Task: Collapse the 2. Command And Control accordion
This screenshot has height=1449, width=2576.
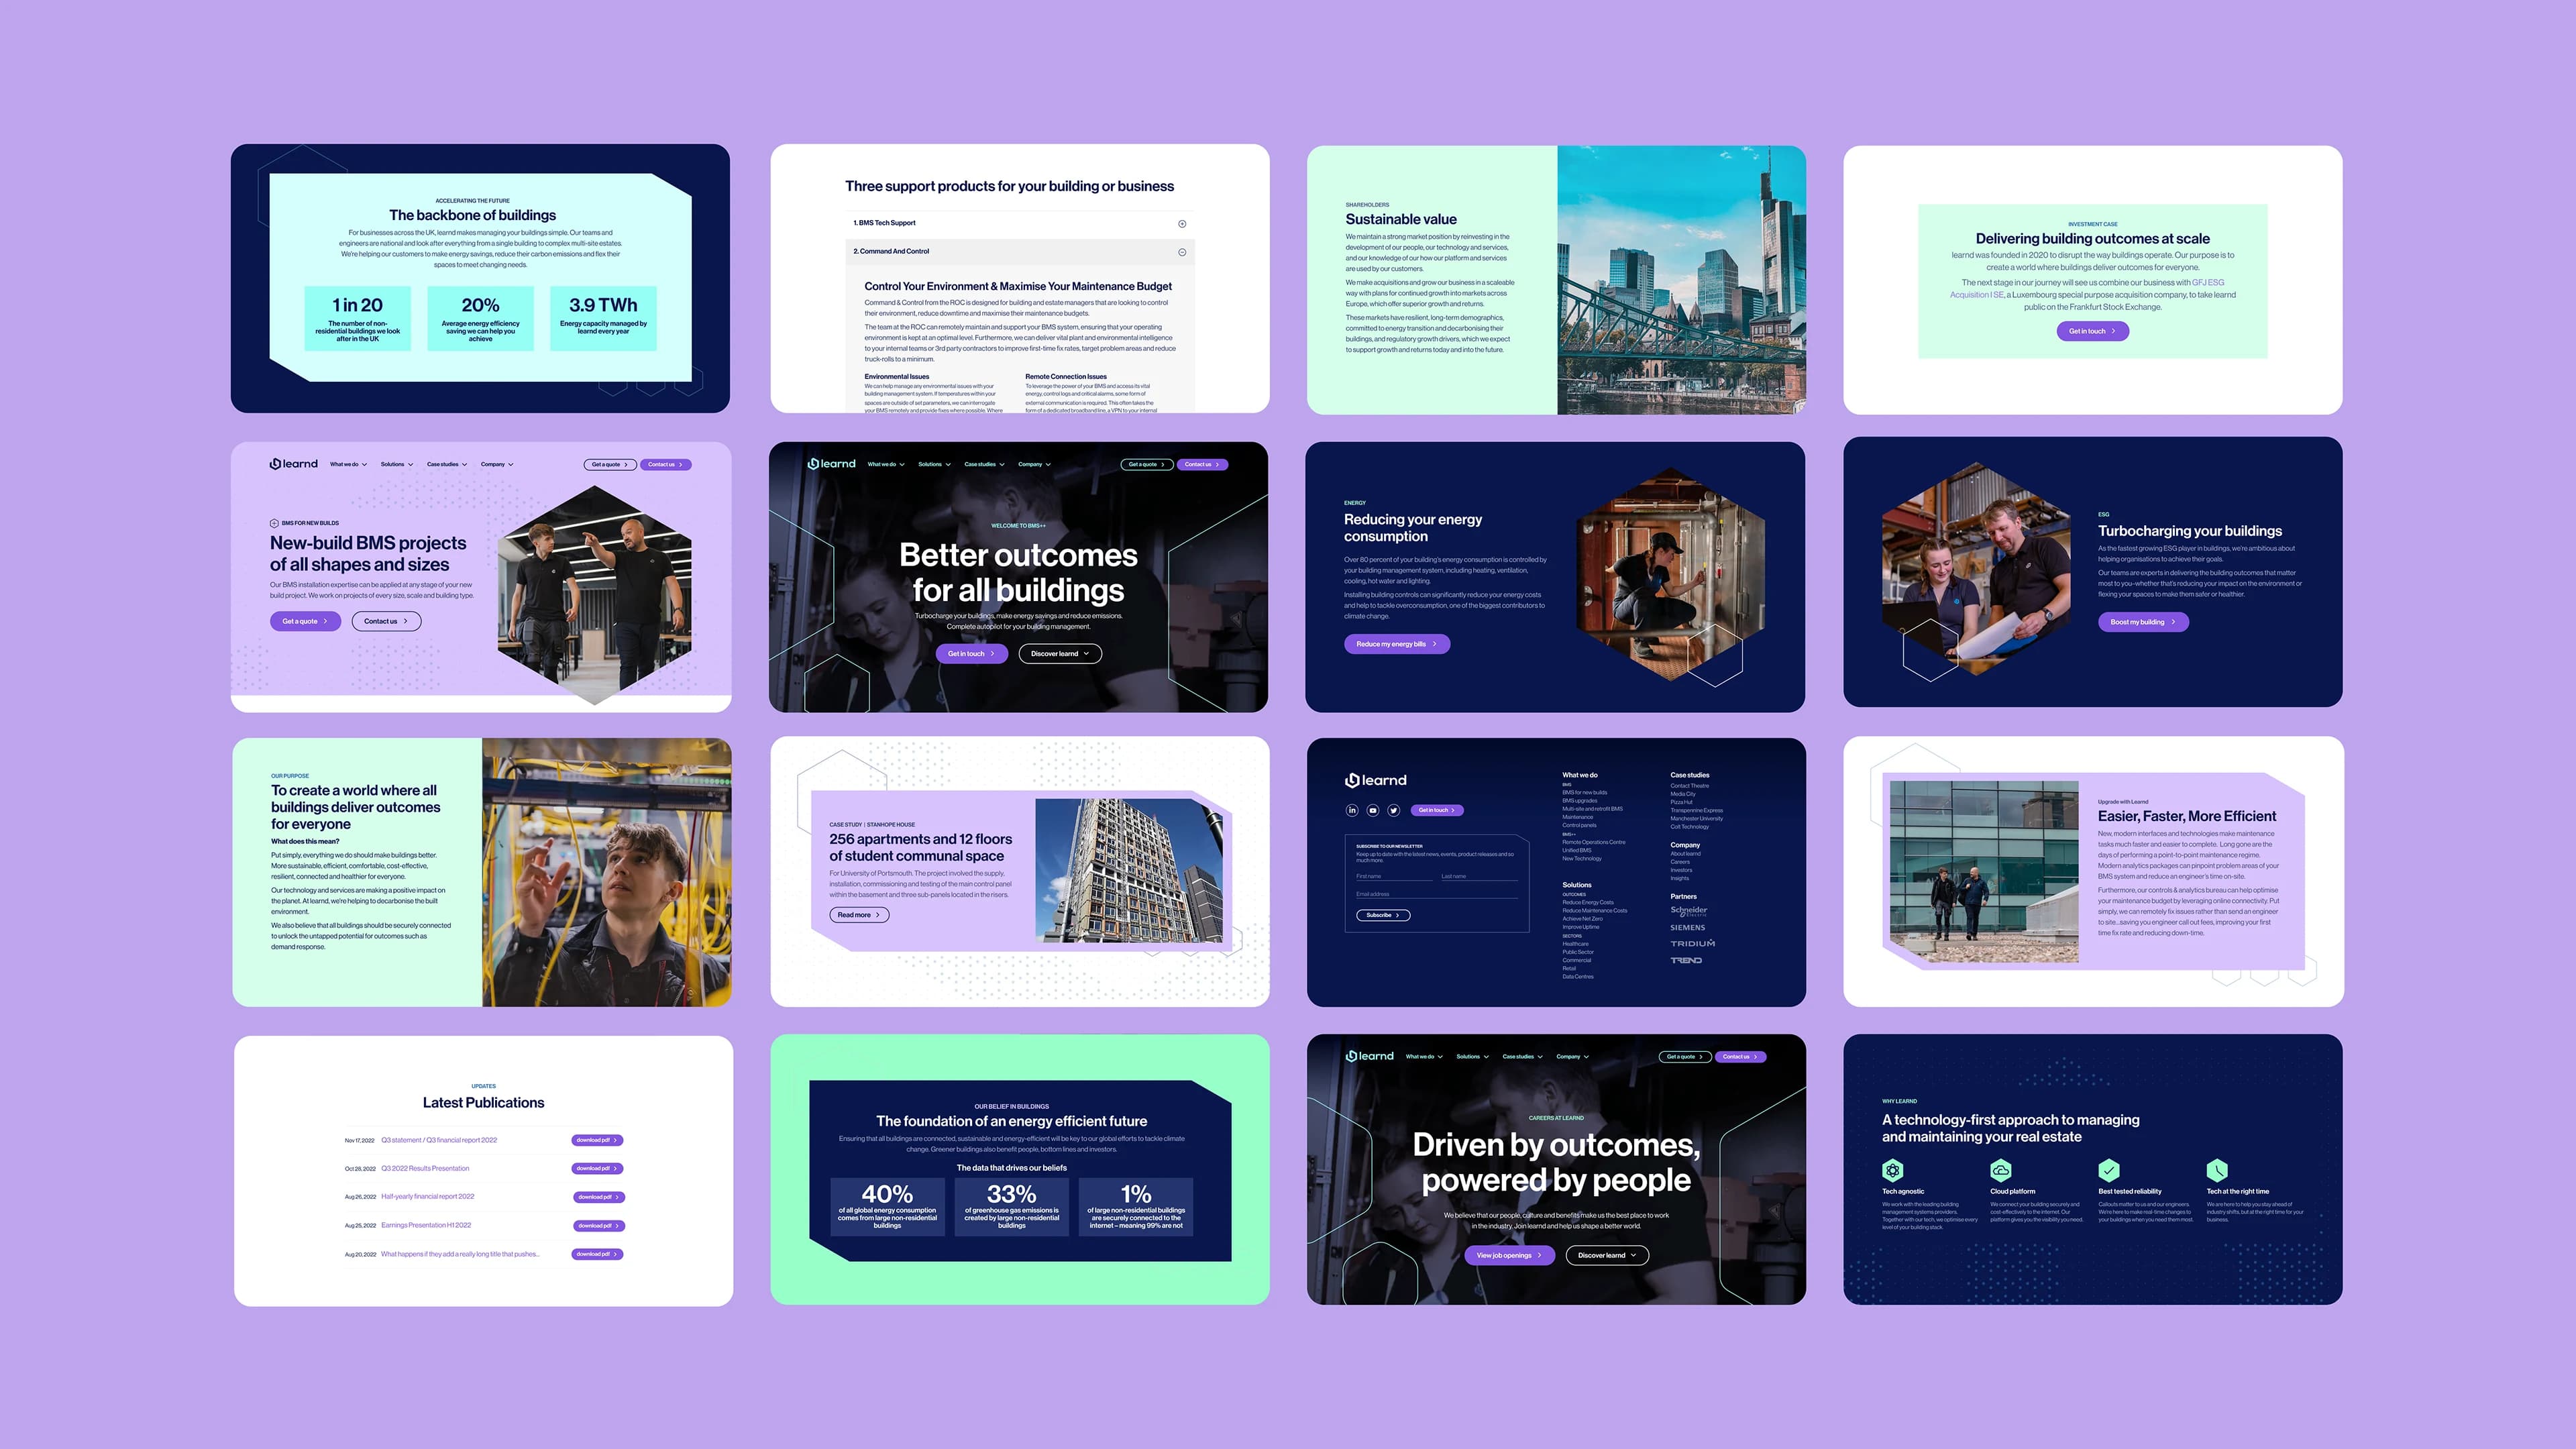Action: click(x=1019, y=252)
